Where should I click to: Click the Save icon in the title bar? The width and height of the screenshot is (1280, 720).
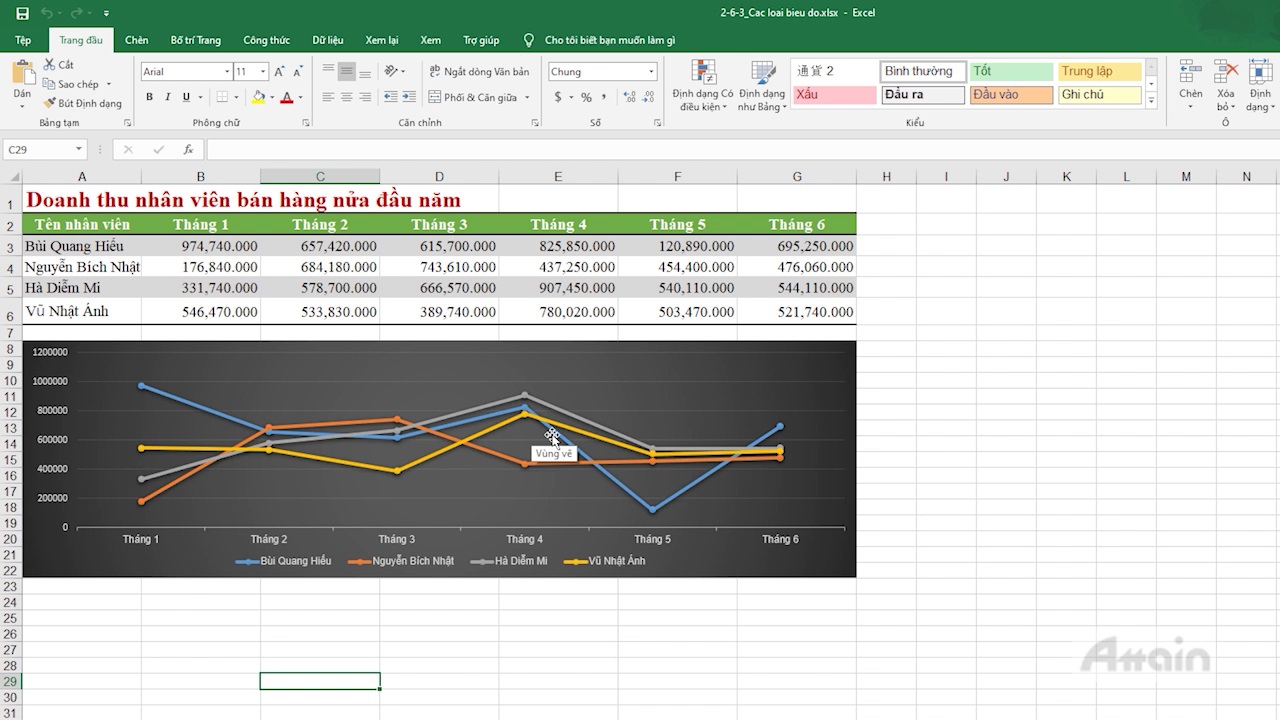point(22,13)
